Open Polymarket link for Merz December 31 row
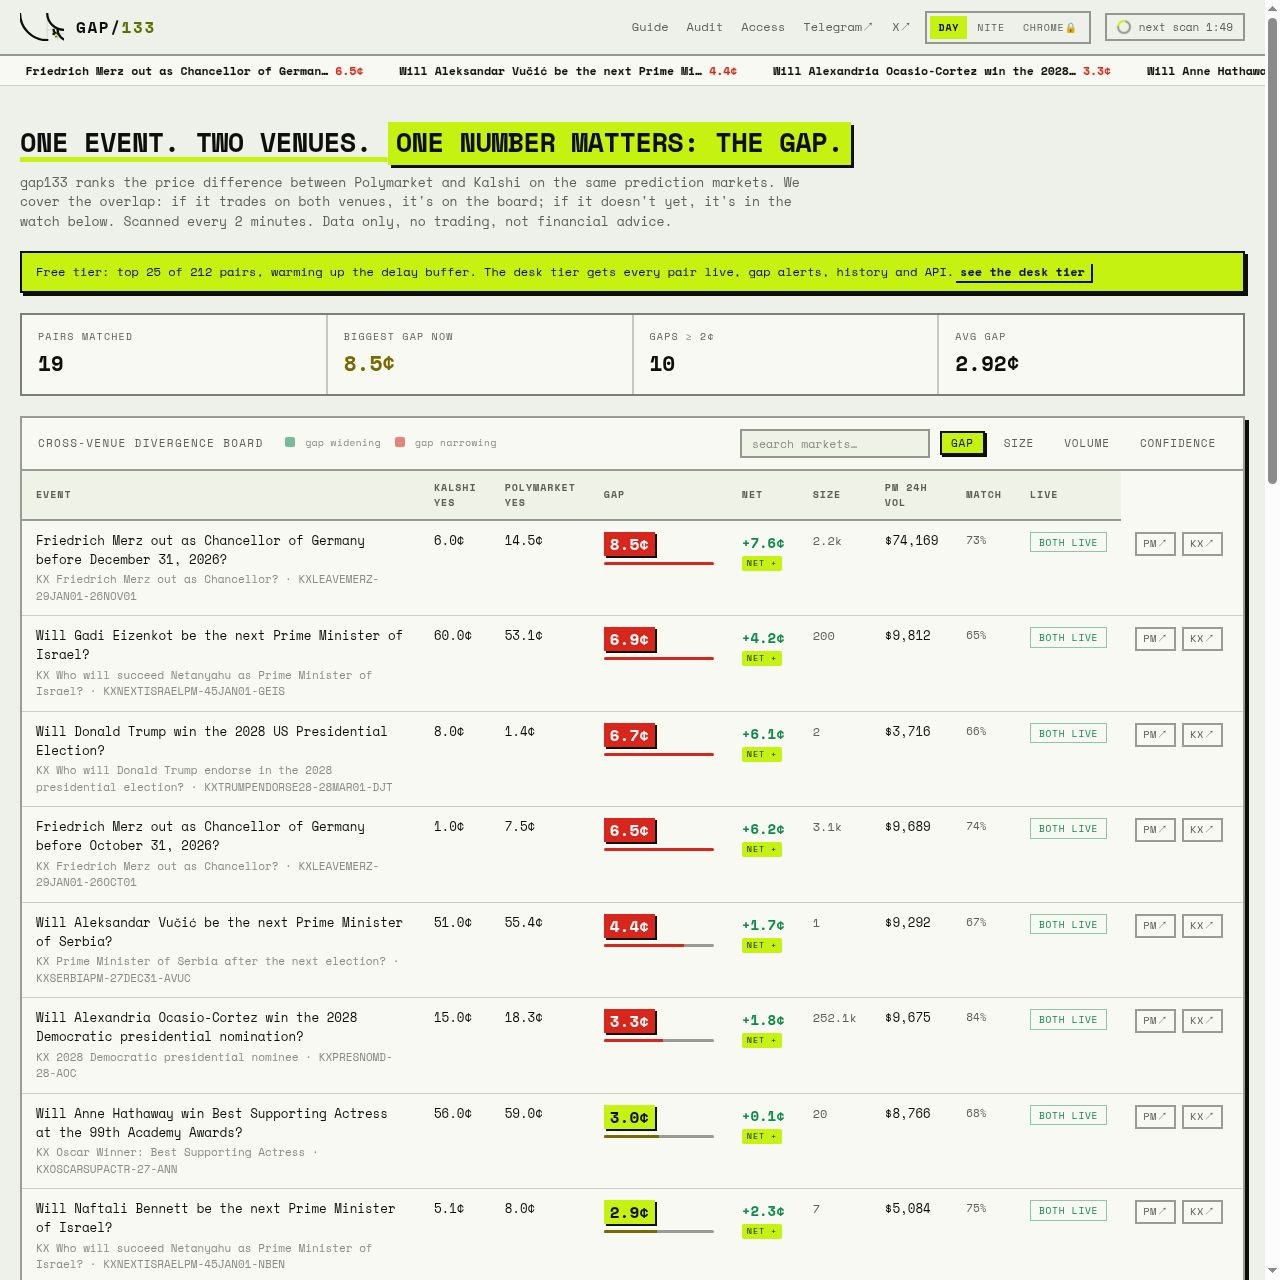This screenshot has width=1280, height=1280. pos(1155,544)
